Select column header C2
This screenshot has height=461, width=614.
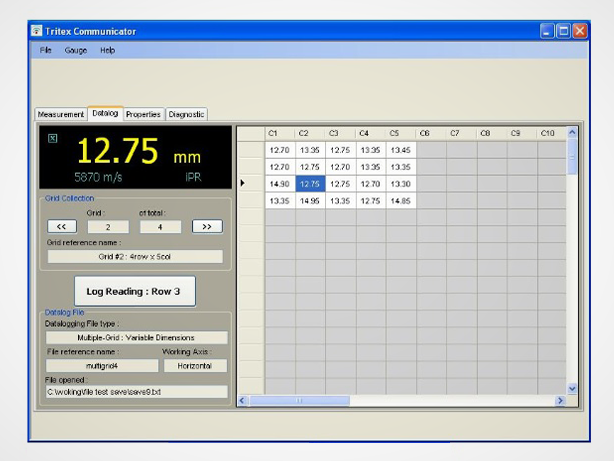coord(310,134)
